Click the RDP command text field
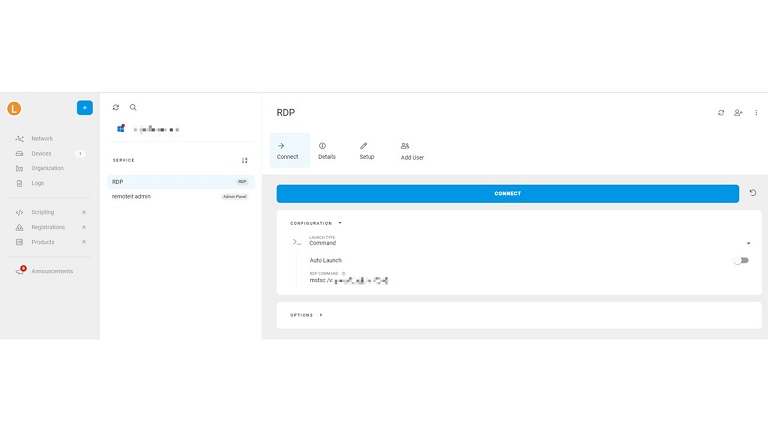This screenshot has height=432, width=768. tap(349, 281)
